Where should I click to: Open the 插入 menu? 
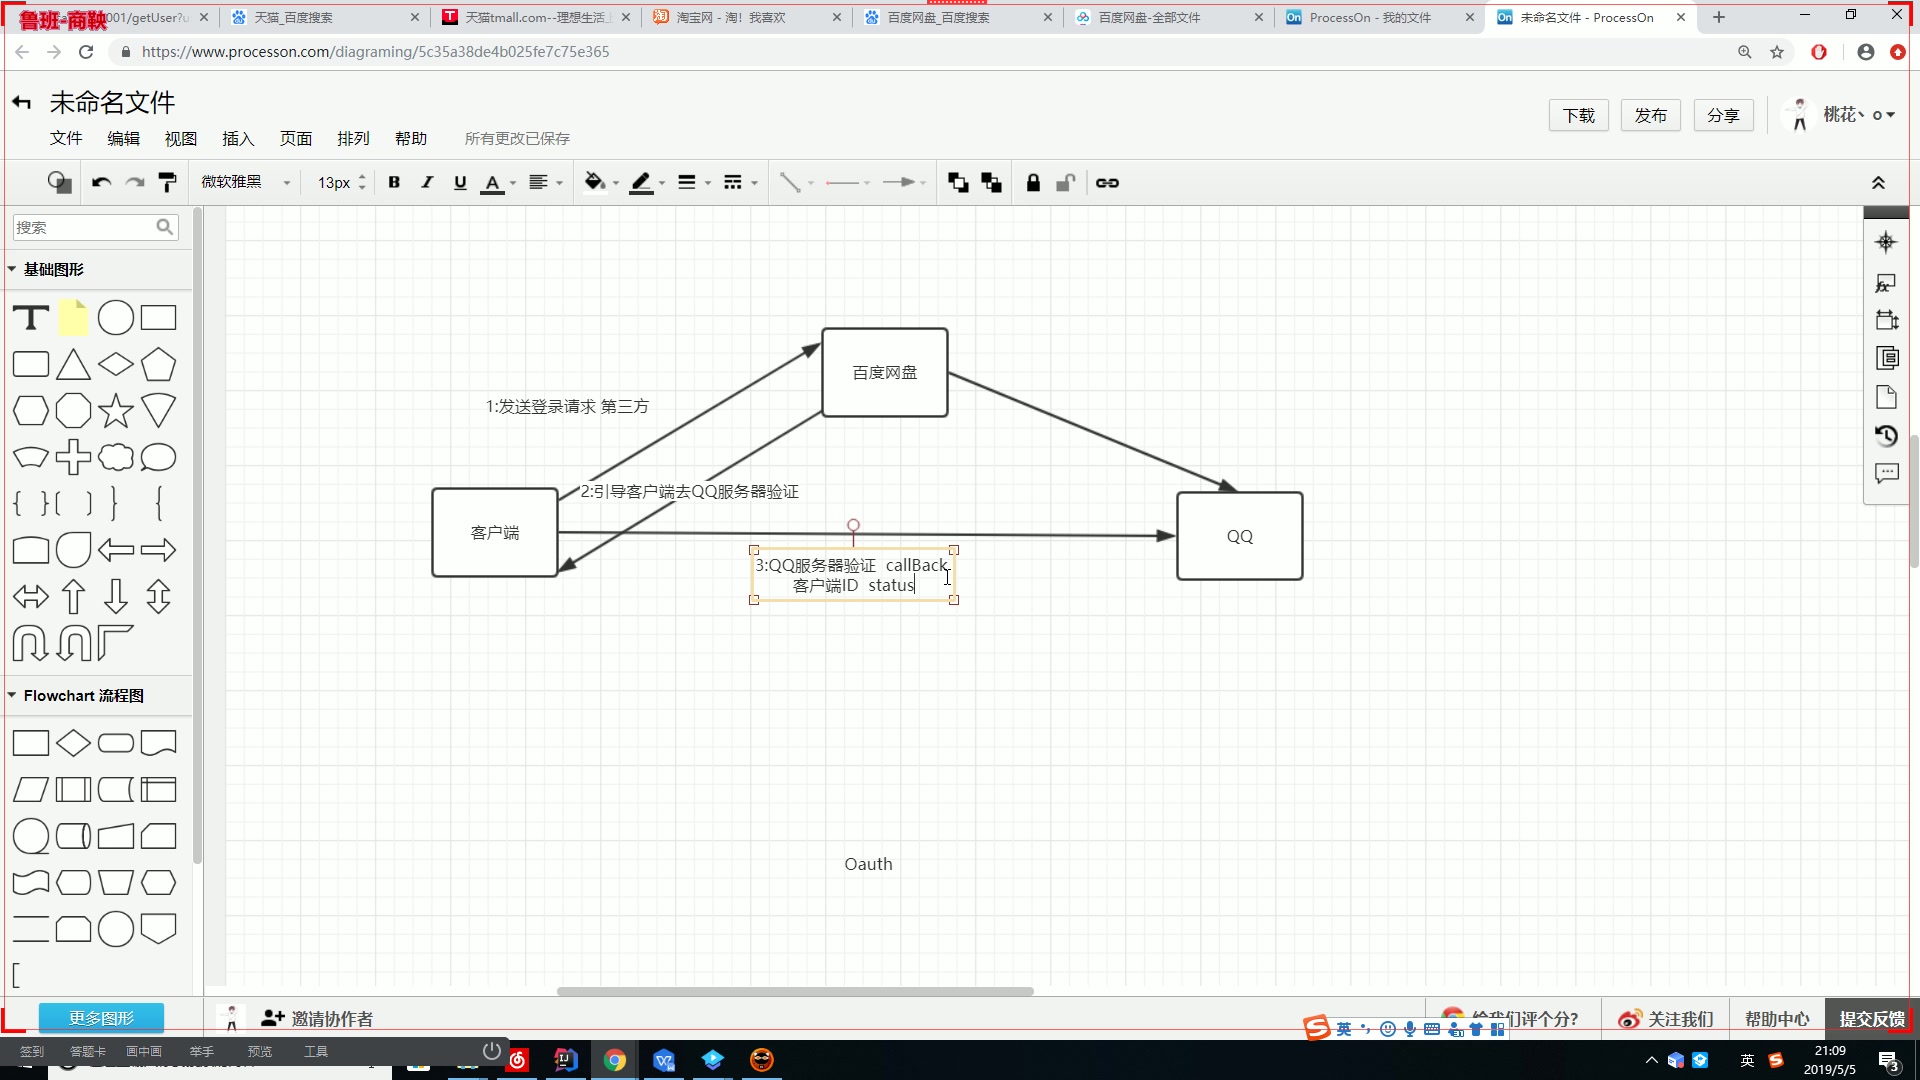coord(238,138)
